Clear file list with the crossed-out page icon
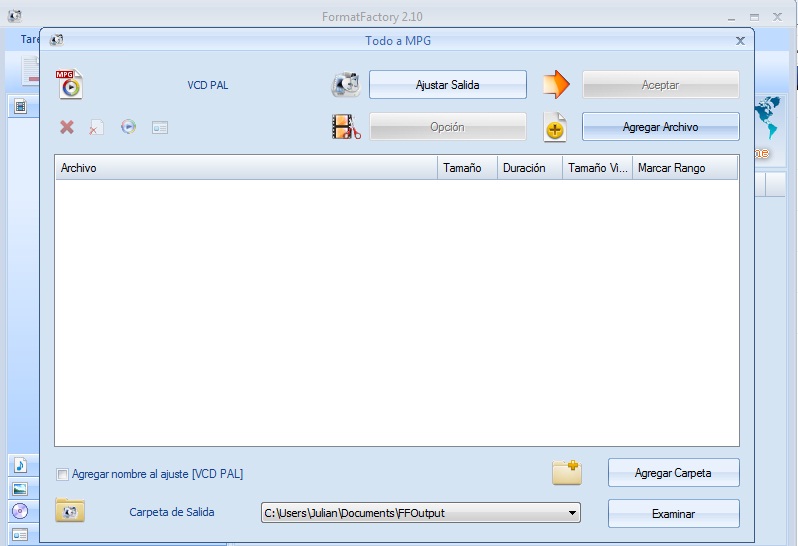The image size is (798, 546). pos(96,127)
